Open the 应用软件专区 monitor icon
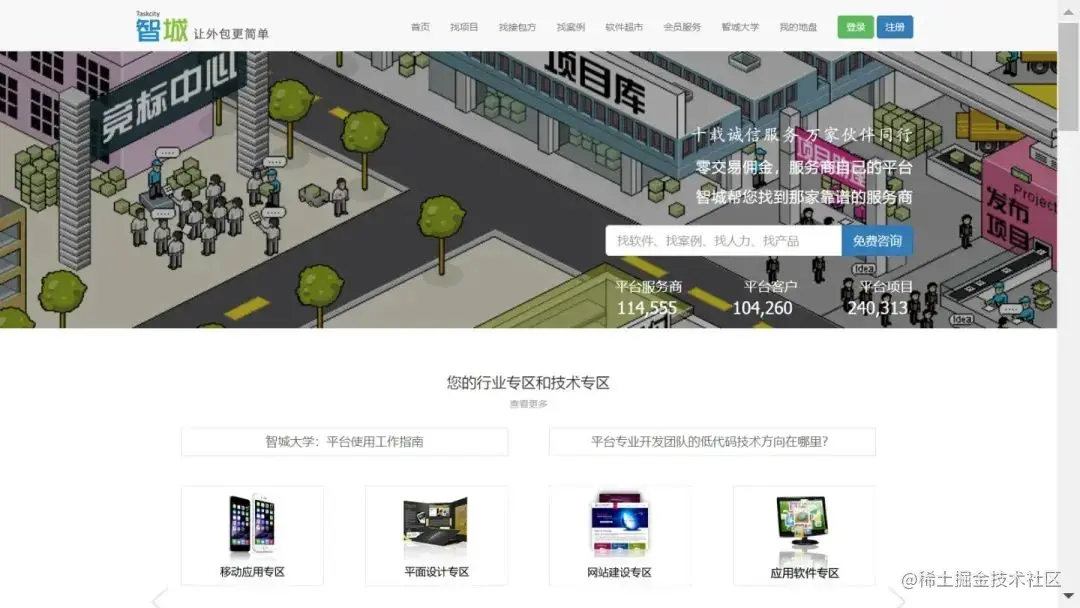Screen dimensions: 1080x608 coord(803,521)
